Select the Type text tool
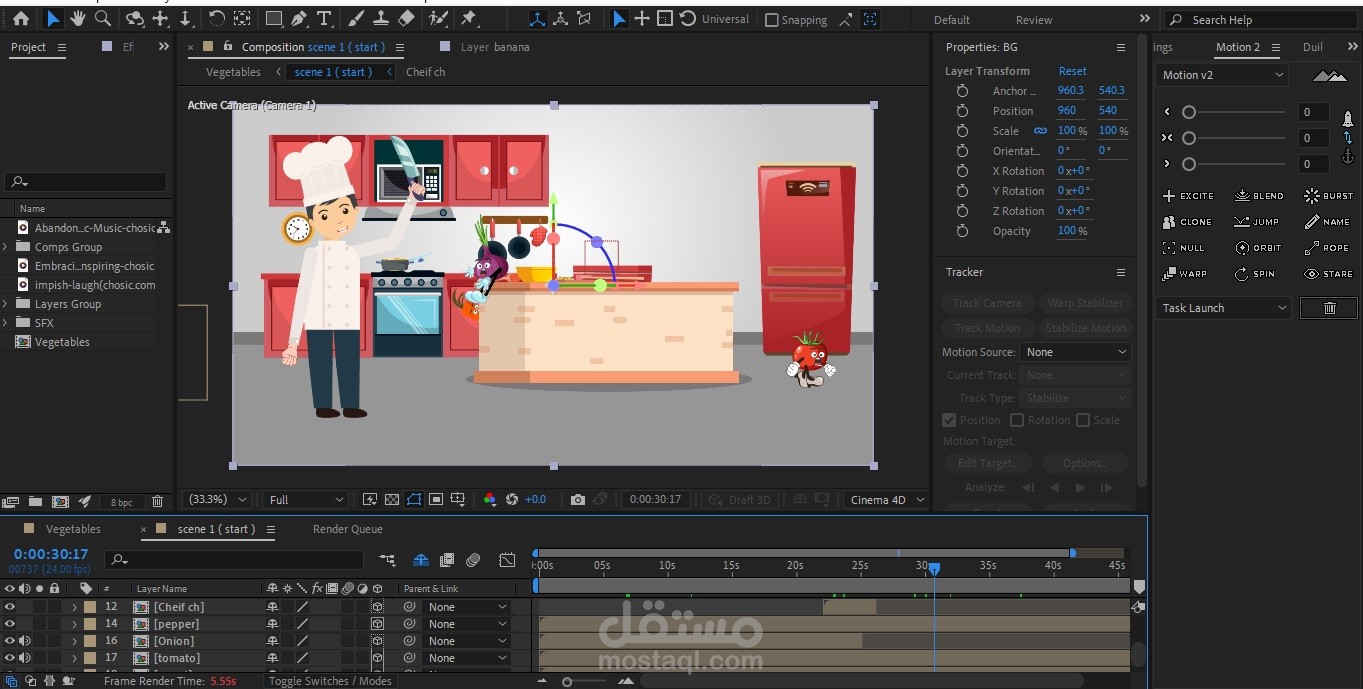This screenshot has height=689, width=1363. point(324,19)
